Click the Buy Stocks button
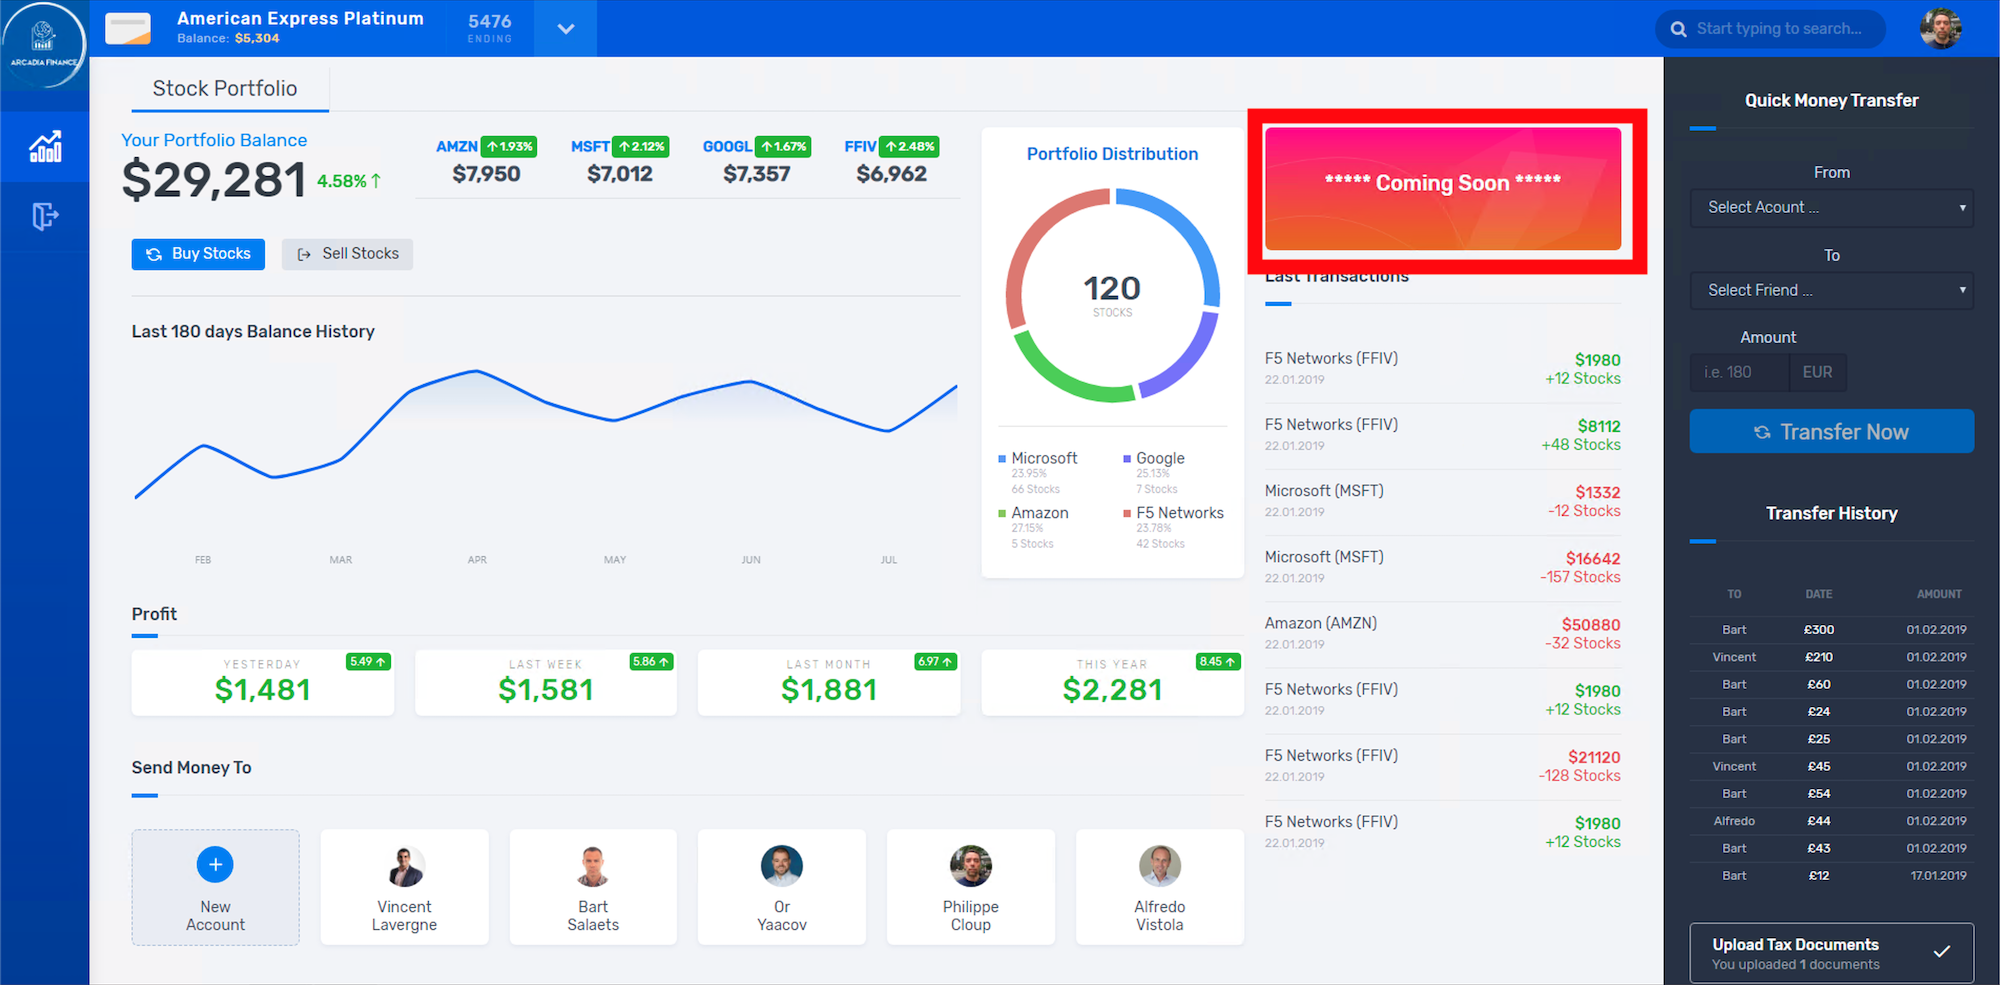This screenshot has width=2000, height=985. (x=198, y=254)
